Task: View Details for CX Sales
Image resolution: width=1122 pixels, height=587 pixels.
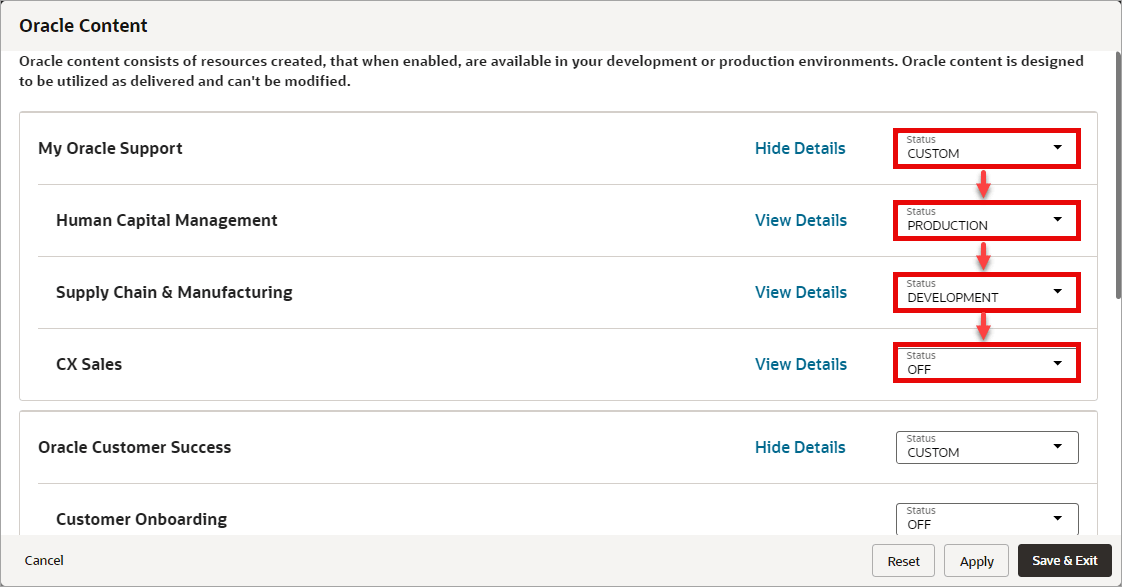Action: coord(801,364)
